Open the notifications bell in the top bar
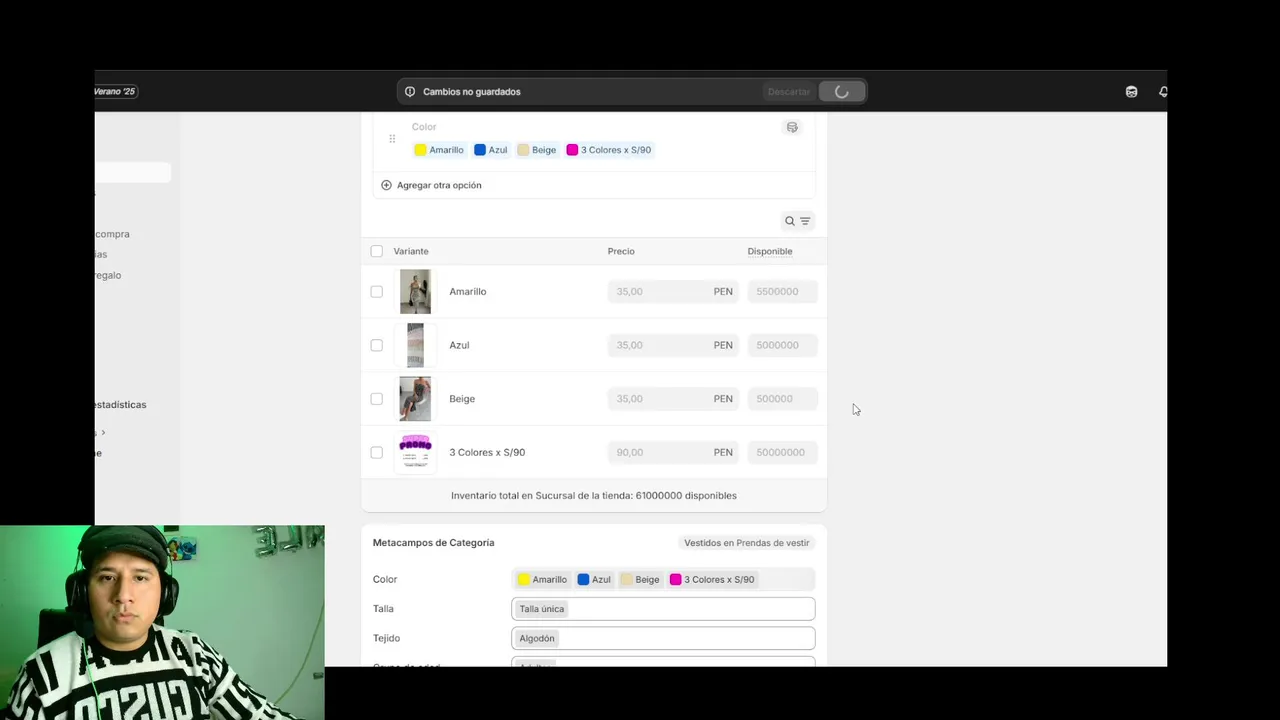 pos(1162,92)
